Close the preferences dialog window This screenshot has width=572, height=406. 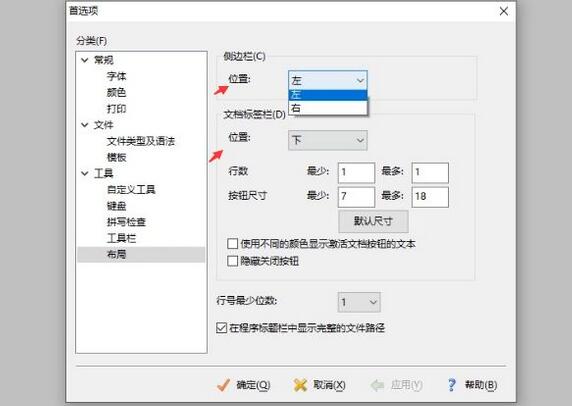pyautogui.click(x=504, y=11)
